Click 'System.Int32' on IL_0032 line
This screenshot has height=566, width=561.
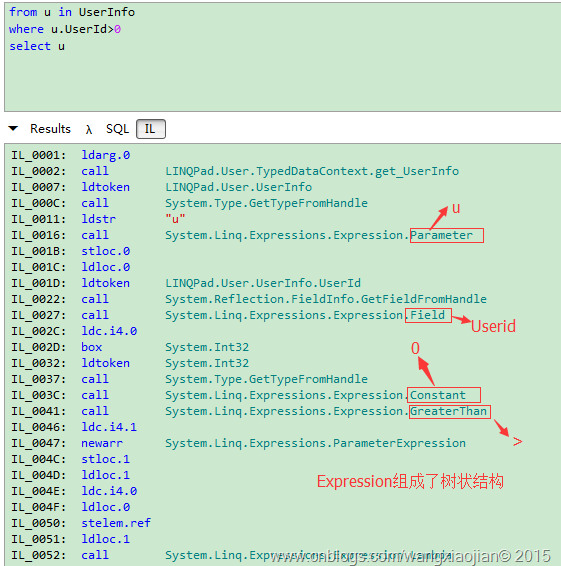[x=207, y=363]
